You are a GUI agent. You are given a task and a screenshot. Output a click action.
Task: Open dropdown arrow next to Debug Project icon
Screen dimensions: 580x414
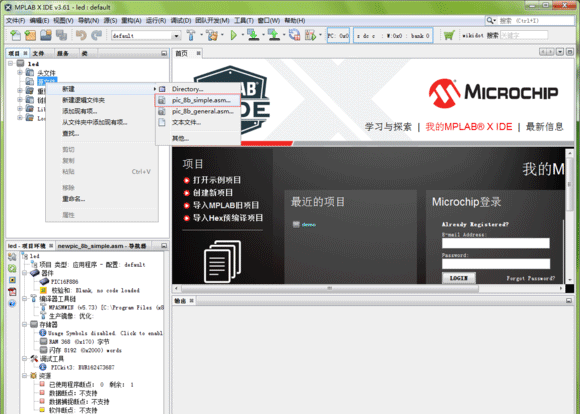(320, 36)
